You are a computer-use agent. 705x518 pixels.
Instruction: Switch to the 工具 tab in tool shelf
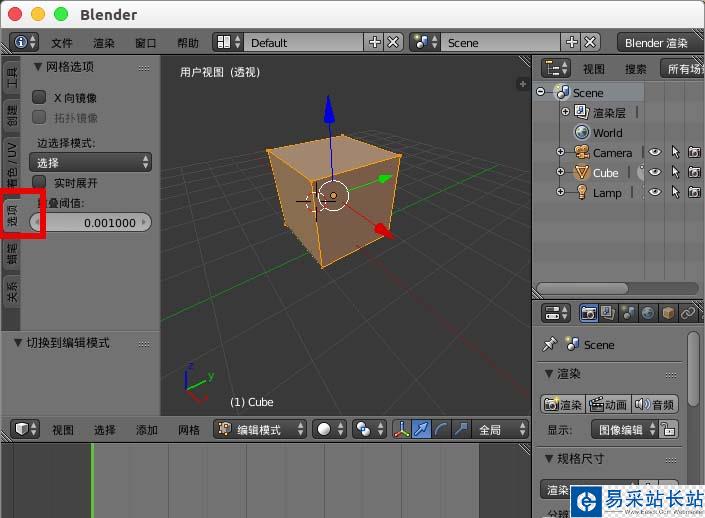pos(12,77)
